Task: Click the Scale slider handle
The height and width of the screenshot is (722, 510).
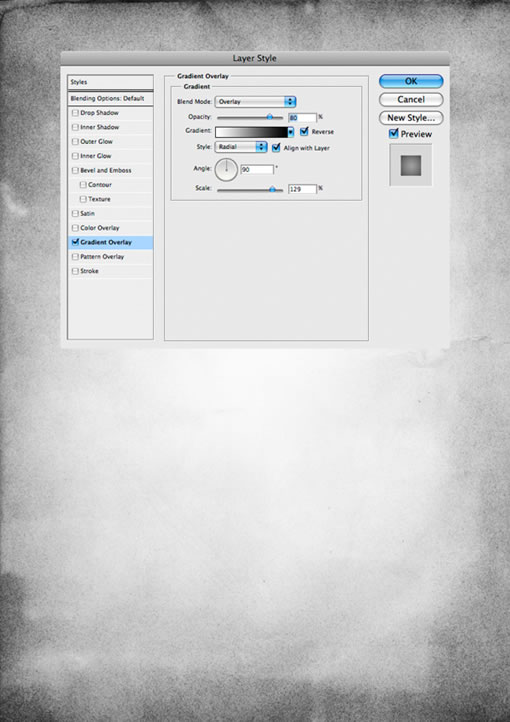Action: point(272,189)
